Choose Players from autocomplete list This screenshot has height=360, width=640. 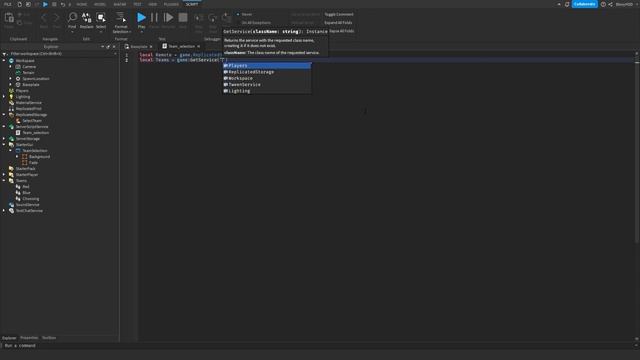[x=267, y=65]
